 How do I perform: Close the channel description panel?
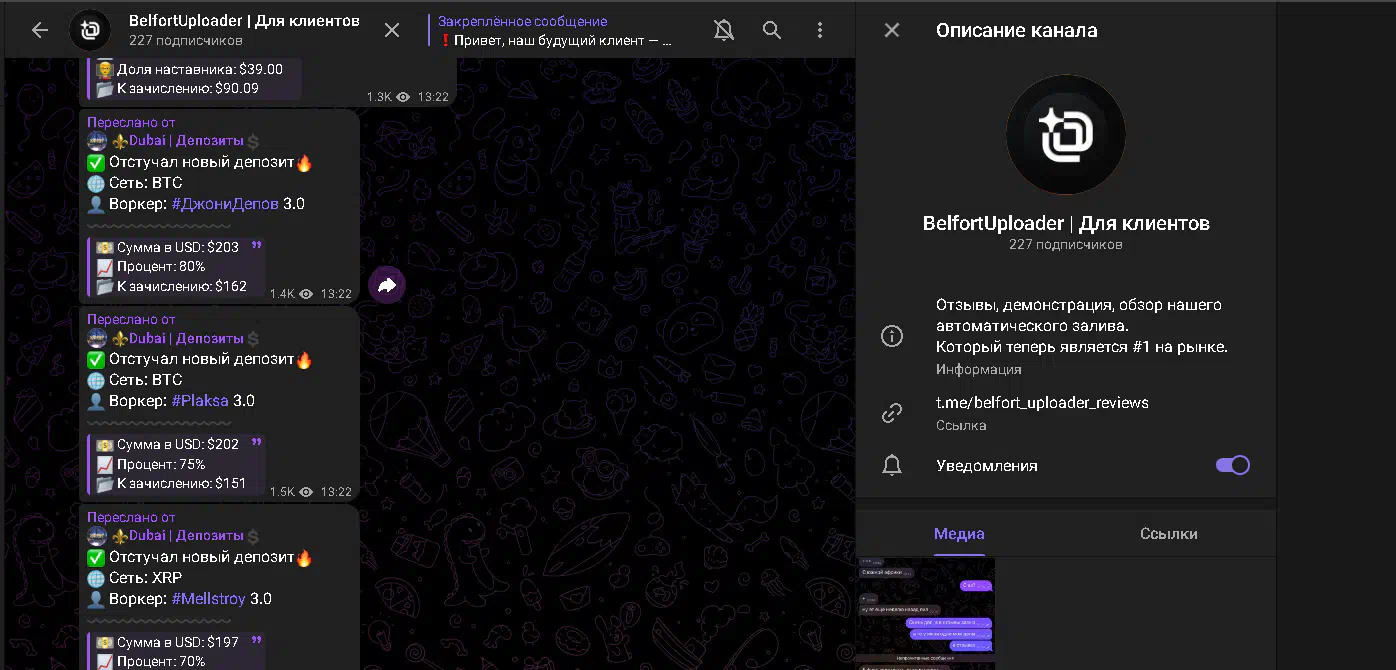click(892, 30)
